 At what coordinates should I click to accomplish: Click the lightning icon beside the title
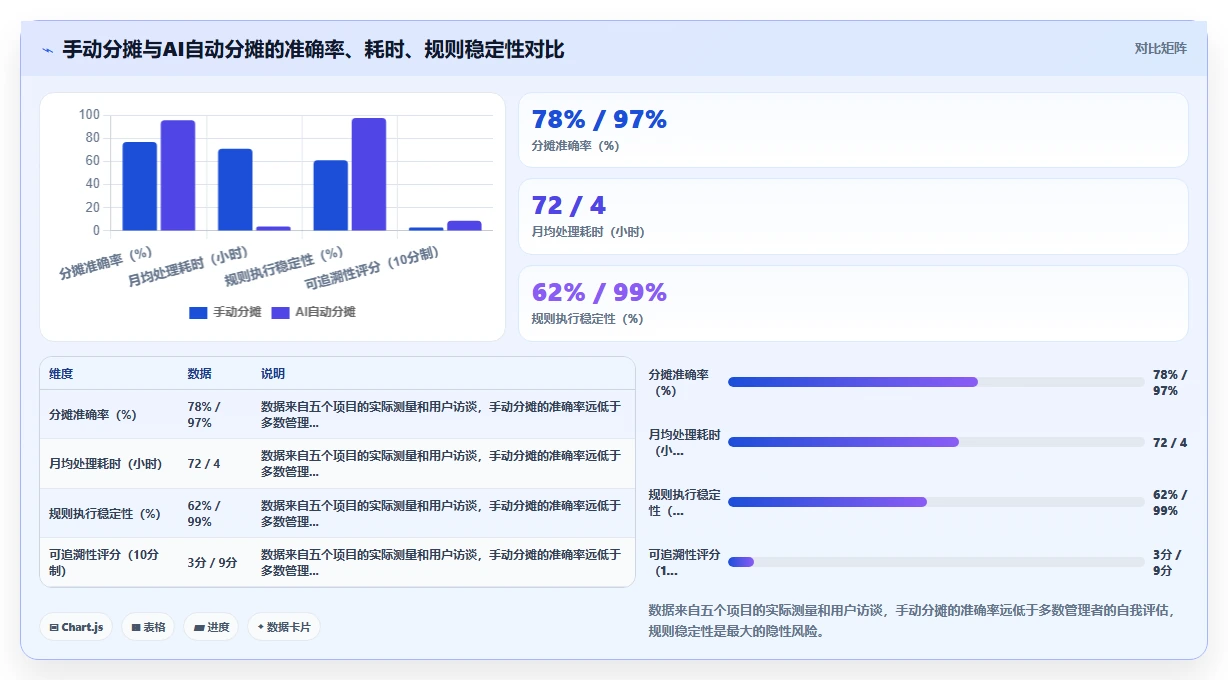pos(47,49)
